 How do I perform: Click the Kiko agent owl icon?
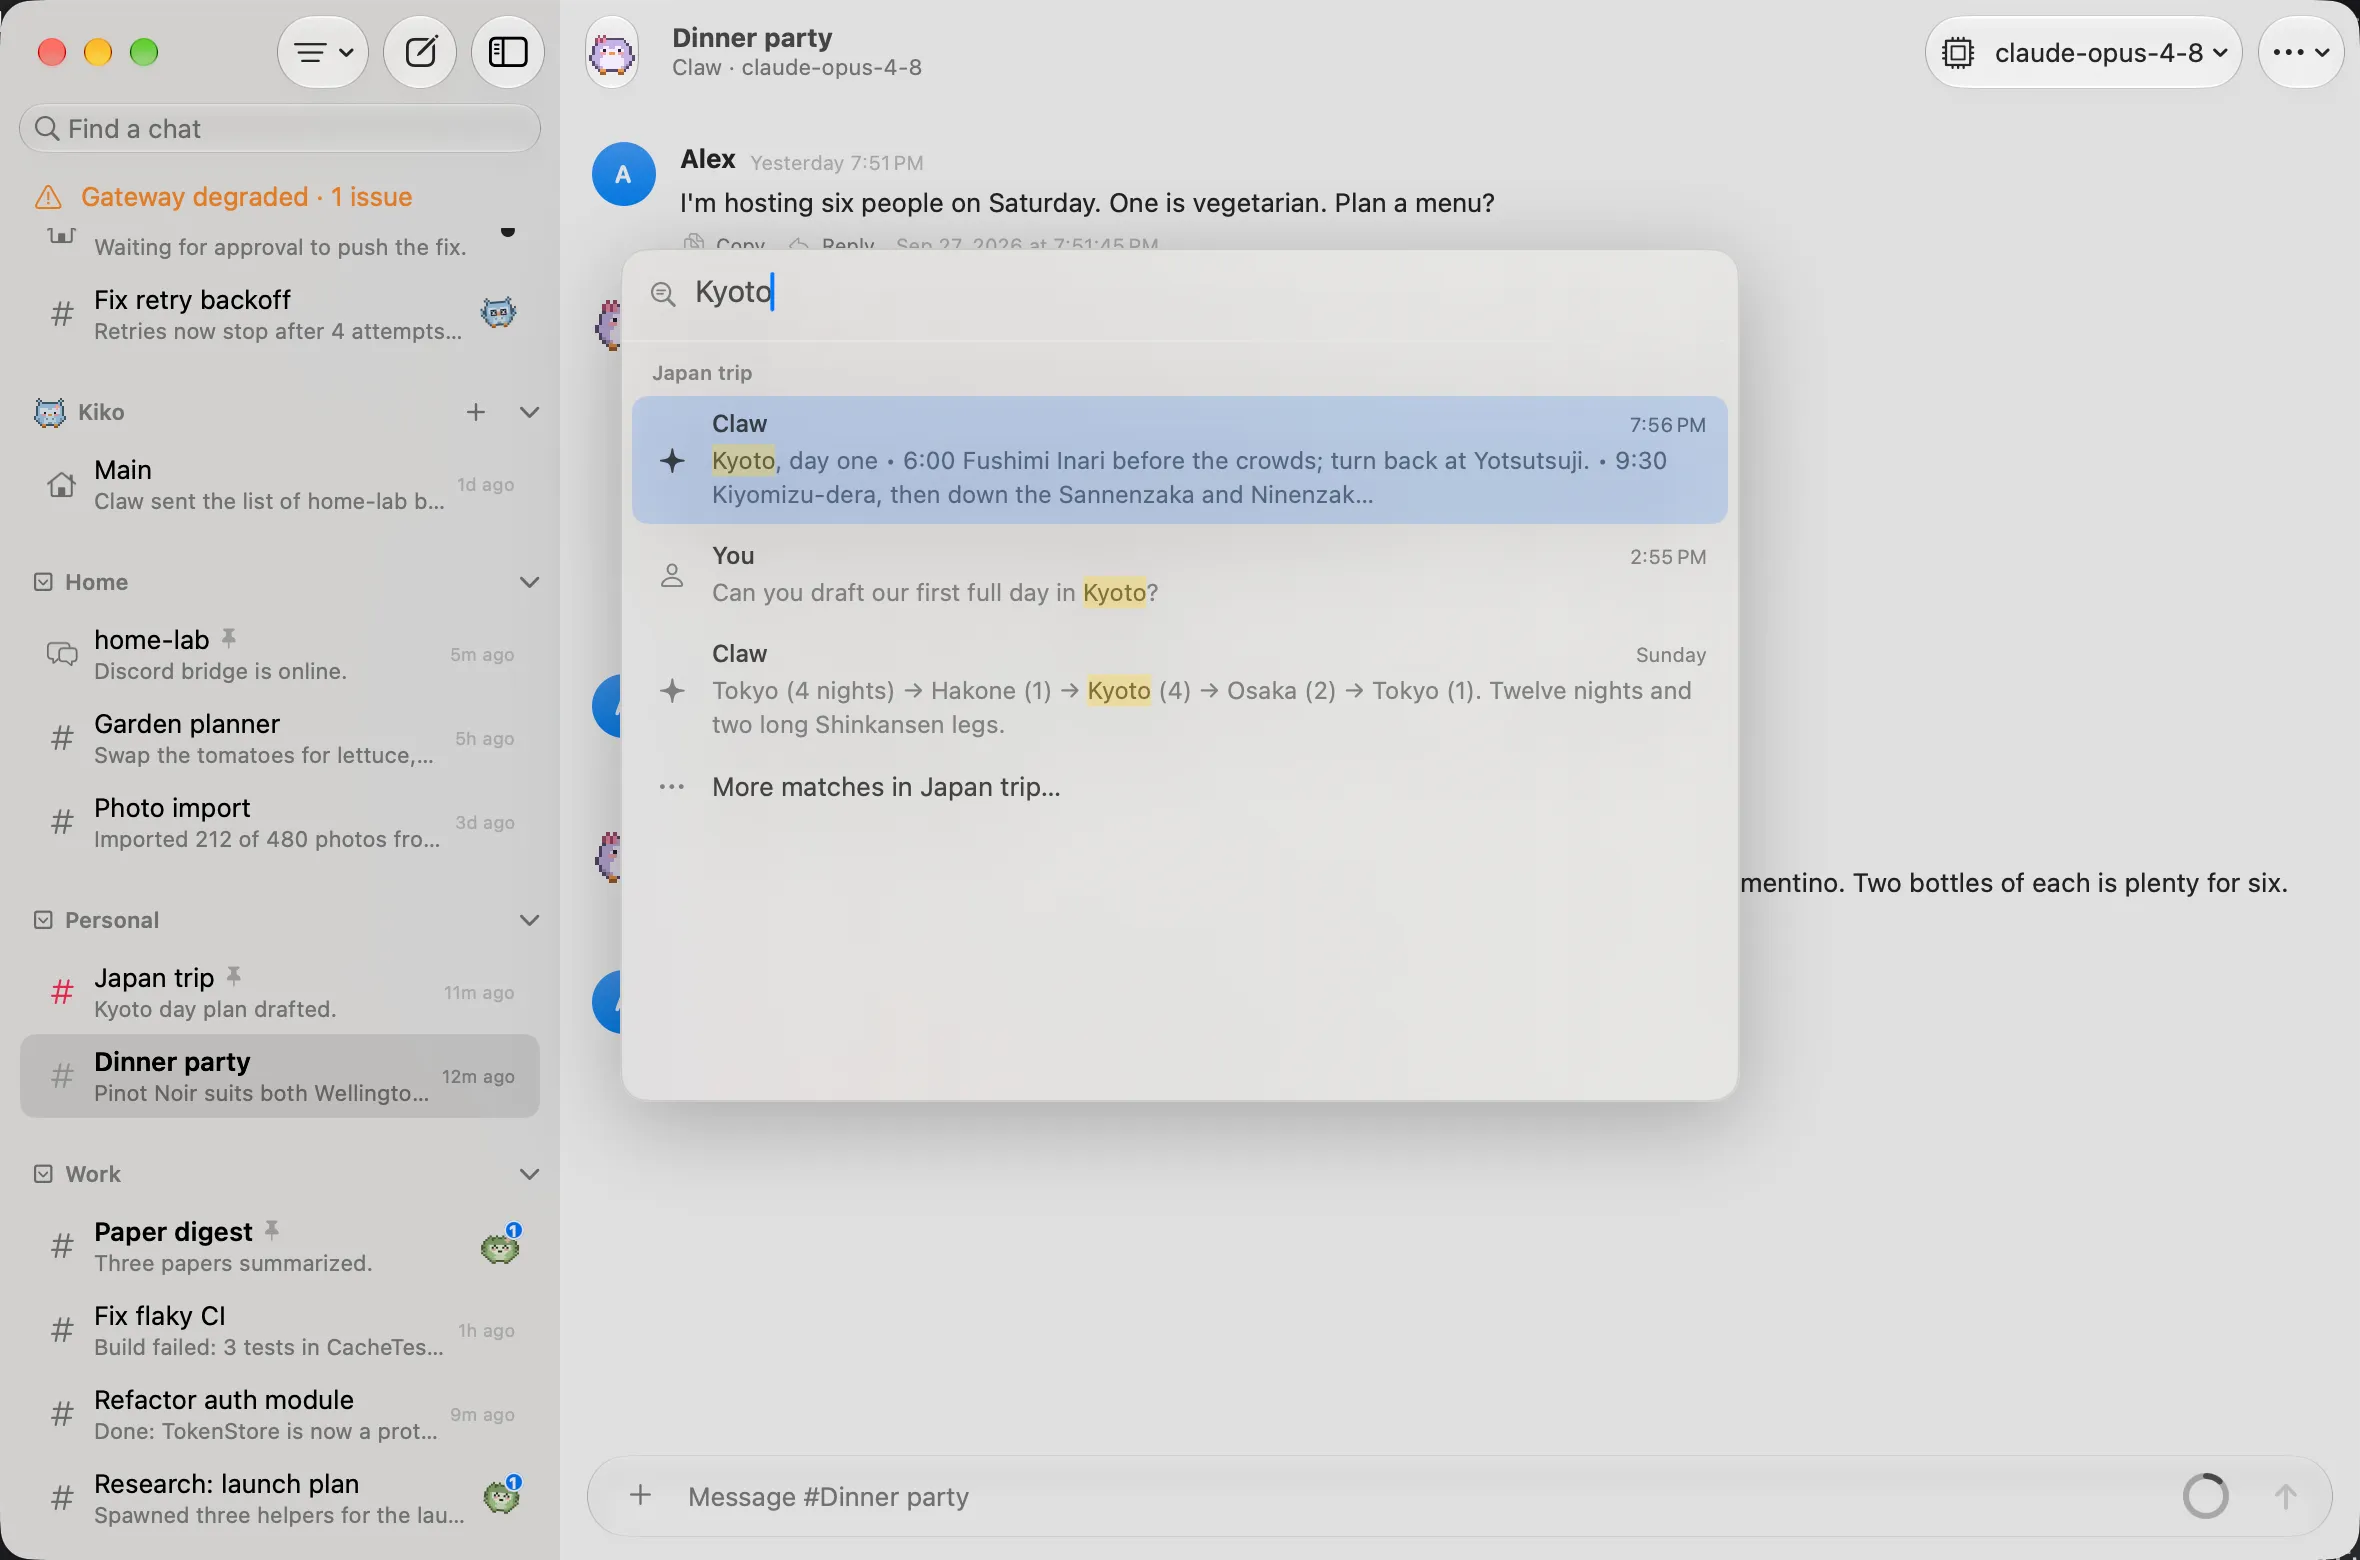49,412
